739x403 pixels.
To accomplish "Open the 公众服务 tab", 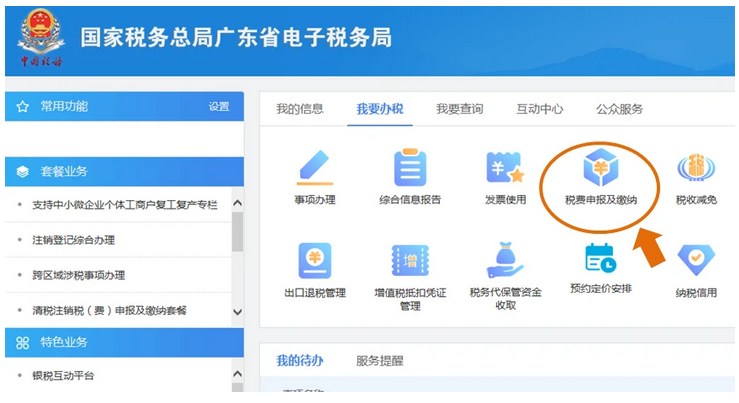I will [619, 109].
